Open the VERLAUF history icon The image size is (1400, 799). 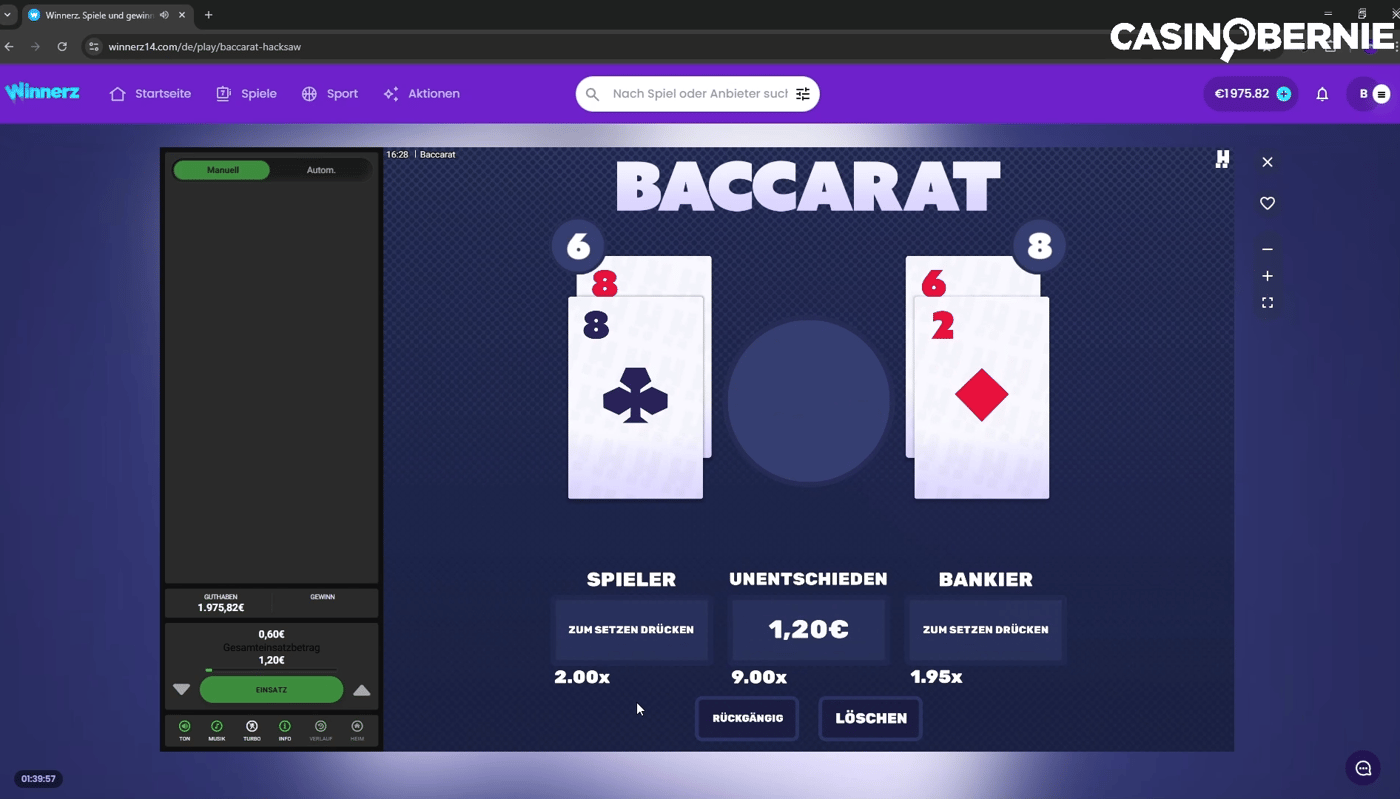[321, 727]
